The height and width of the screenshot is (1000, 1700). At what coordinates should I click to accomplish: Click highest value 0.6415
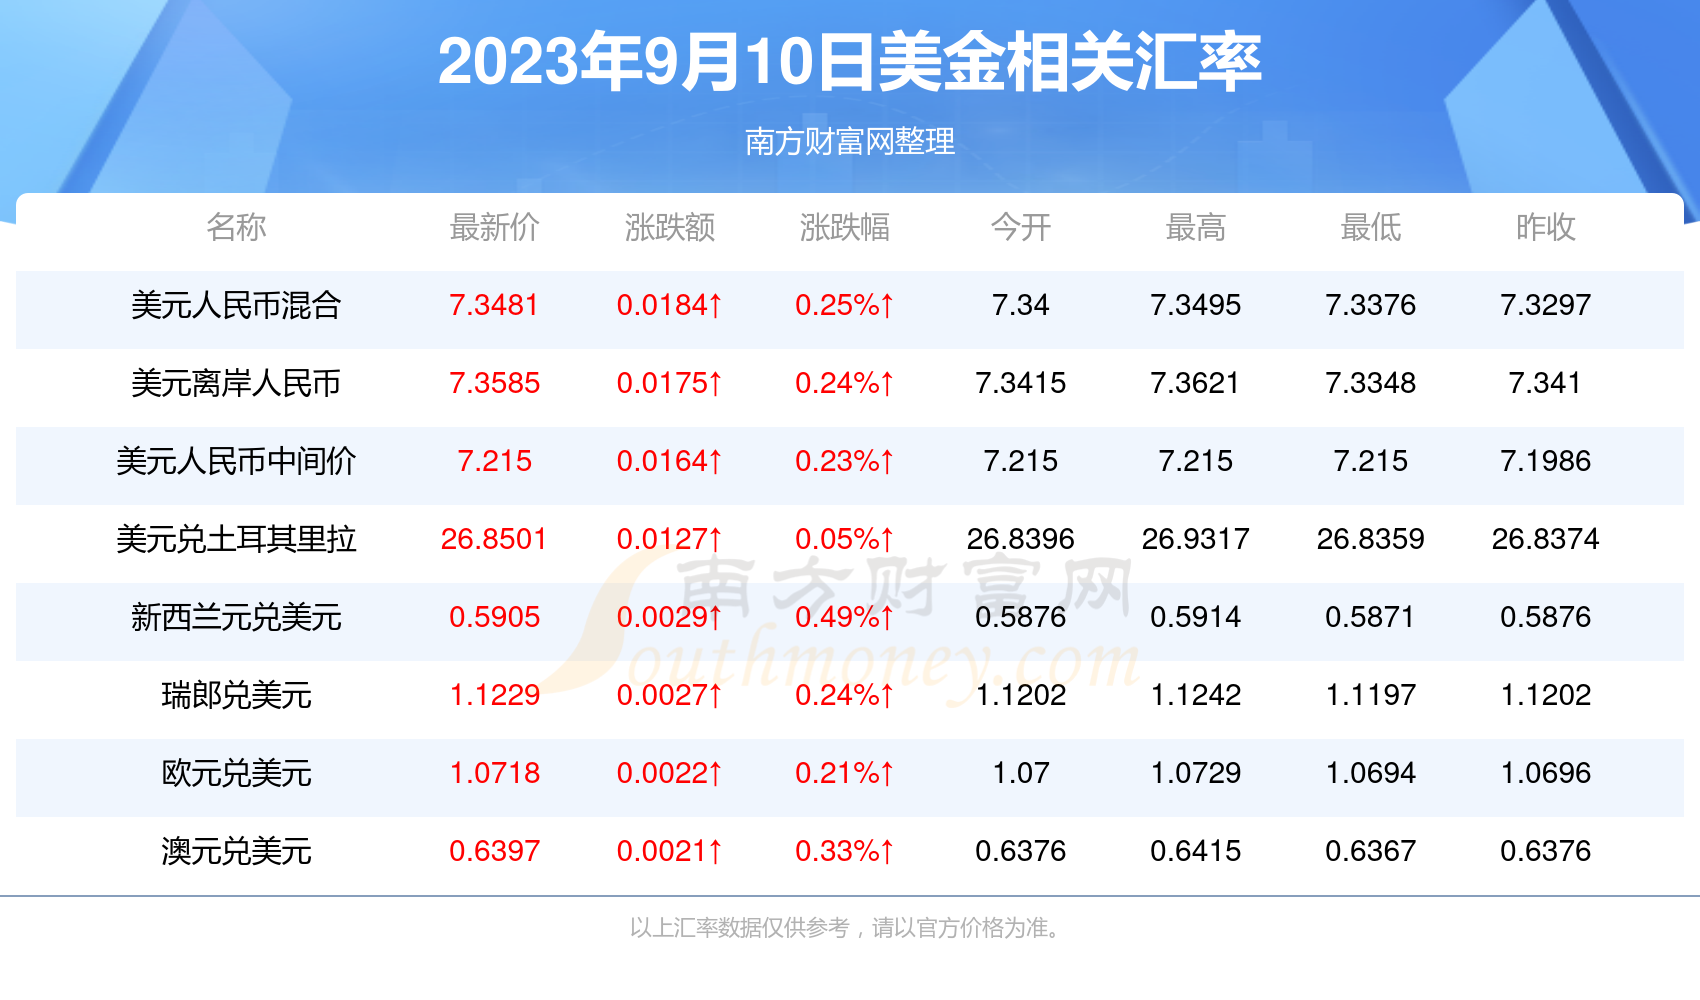click(x=1196, y=851)
